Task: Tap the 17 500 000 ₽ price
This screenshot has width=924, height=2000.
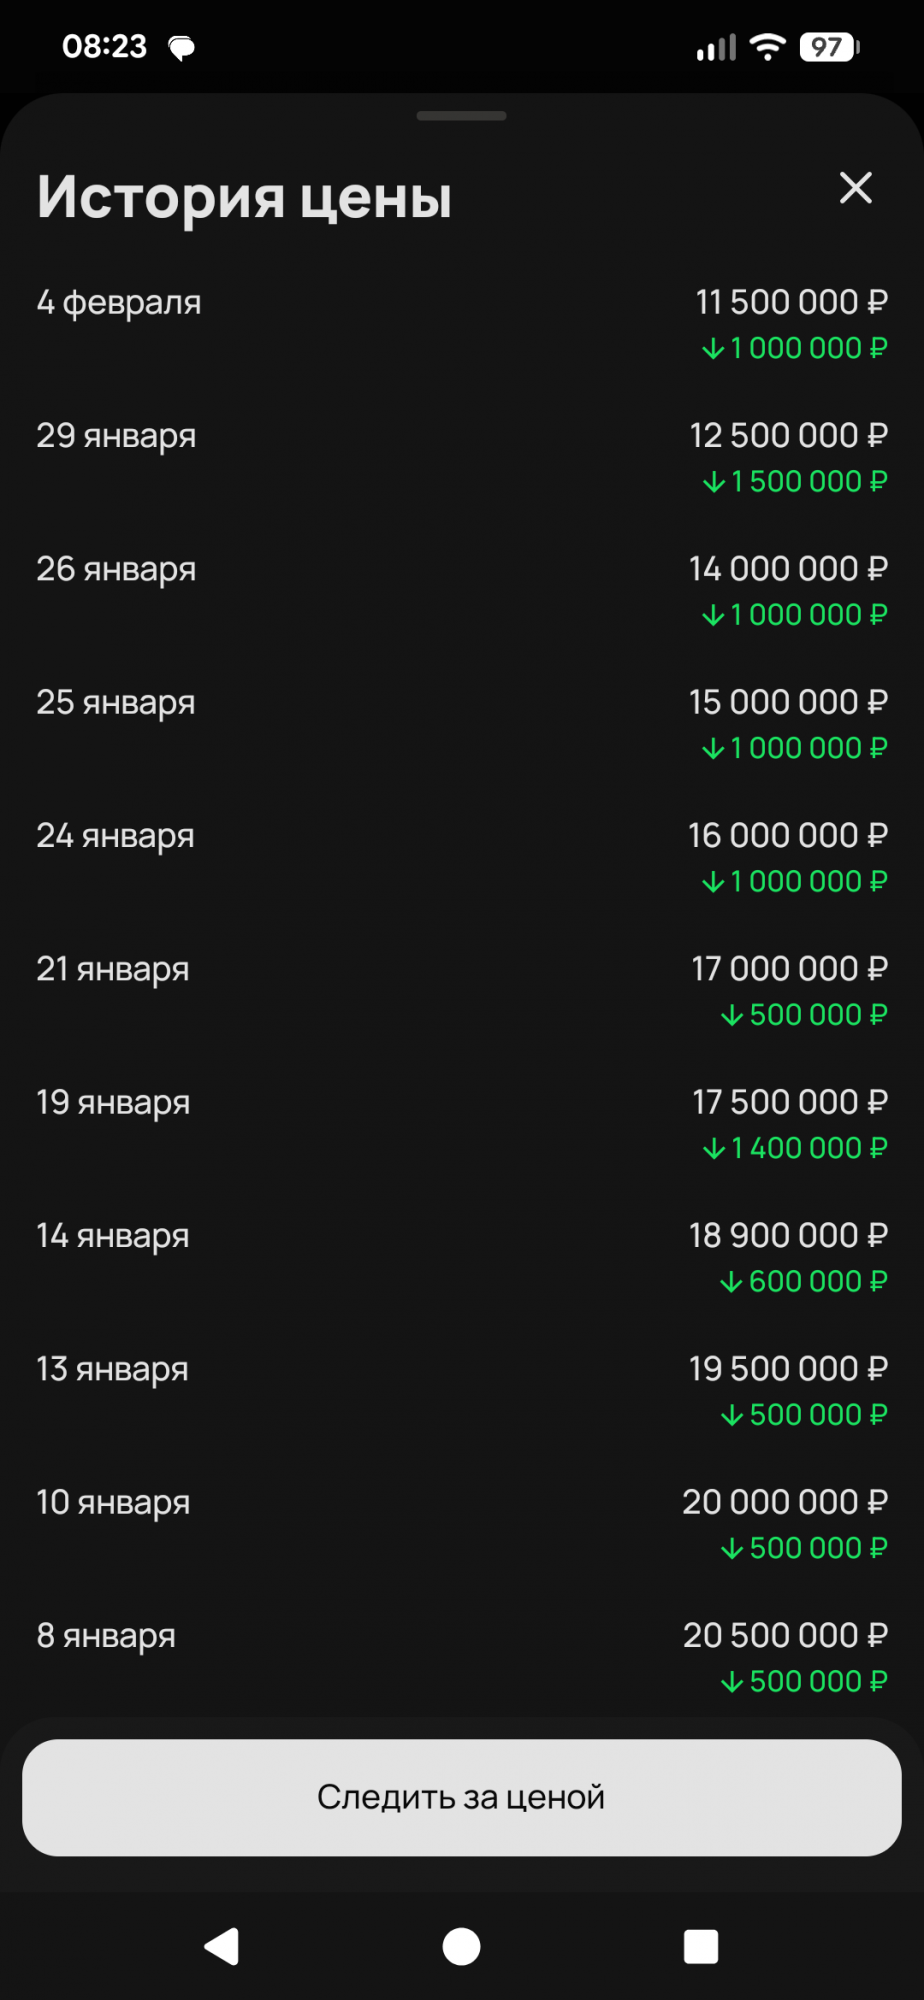Action: click(x=789, y=1102)
